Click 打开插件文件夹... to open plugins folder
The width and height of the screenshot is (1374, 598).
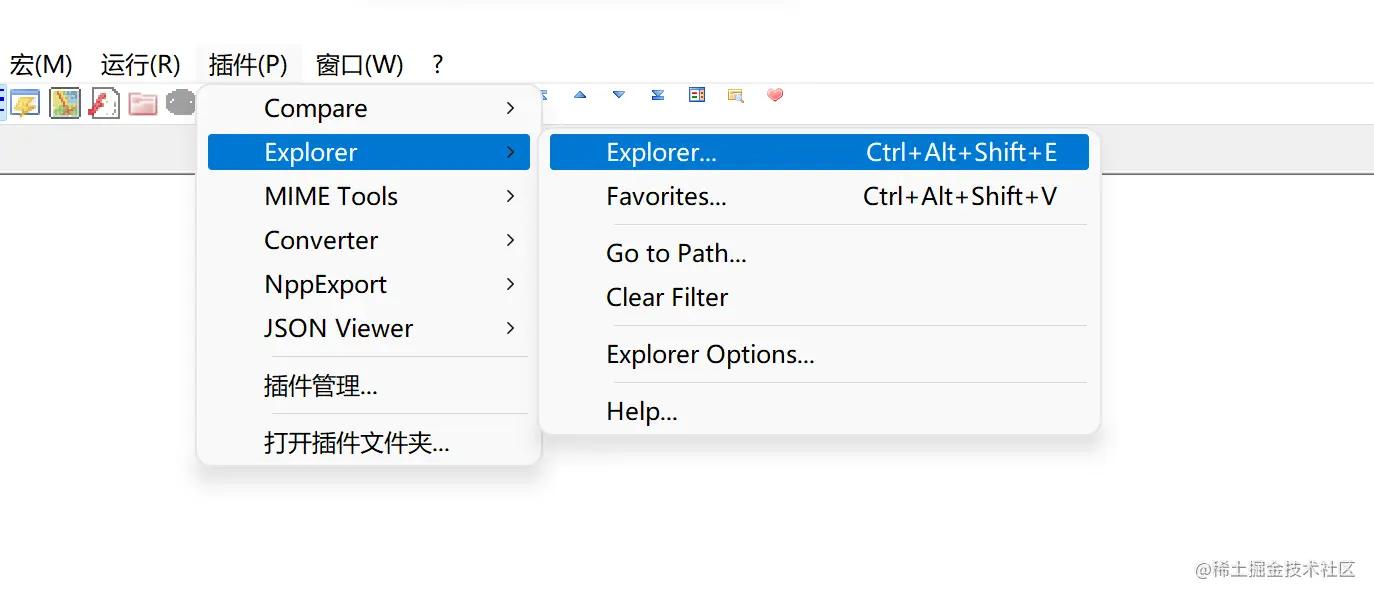(x=356, y=442)
